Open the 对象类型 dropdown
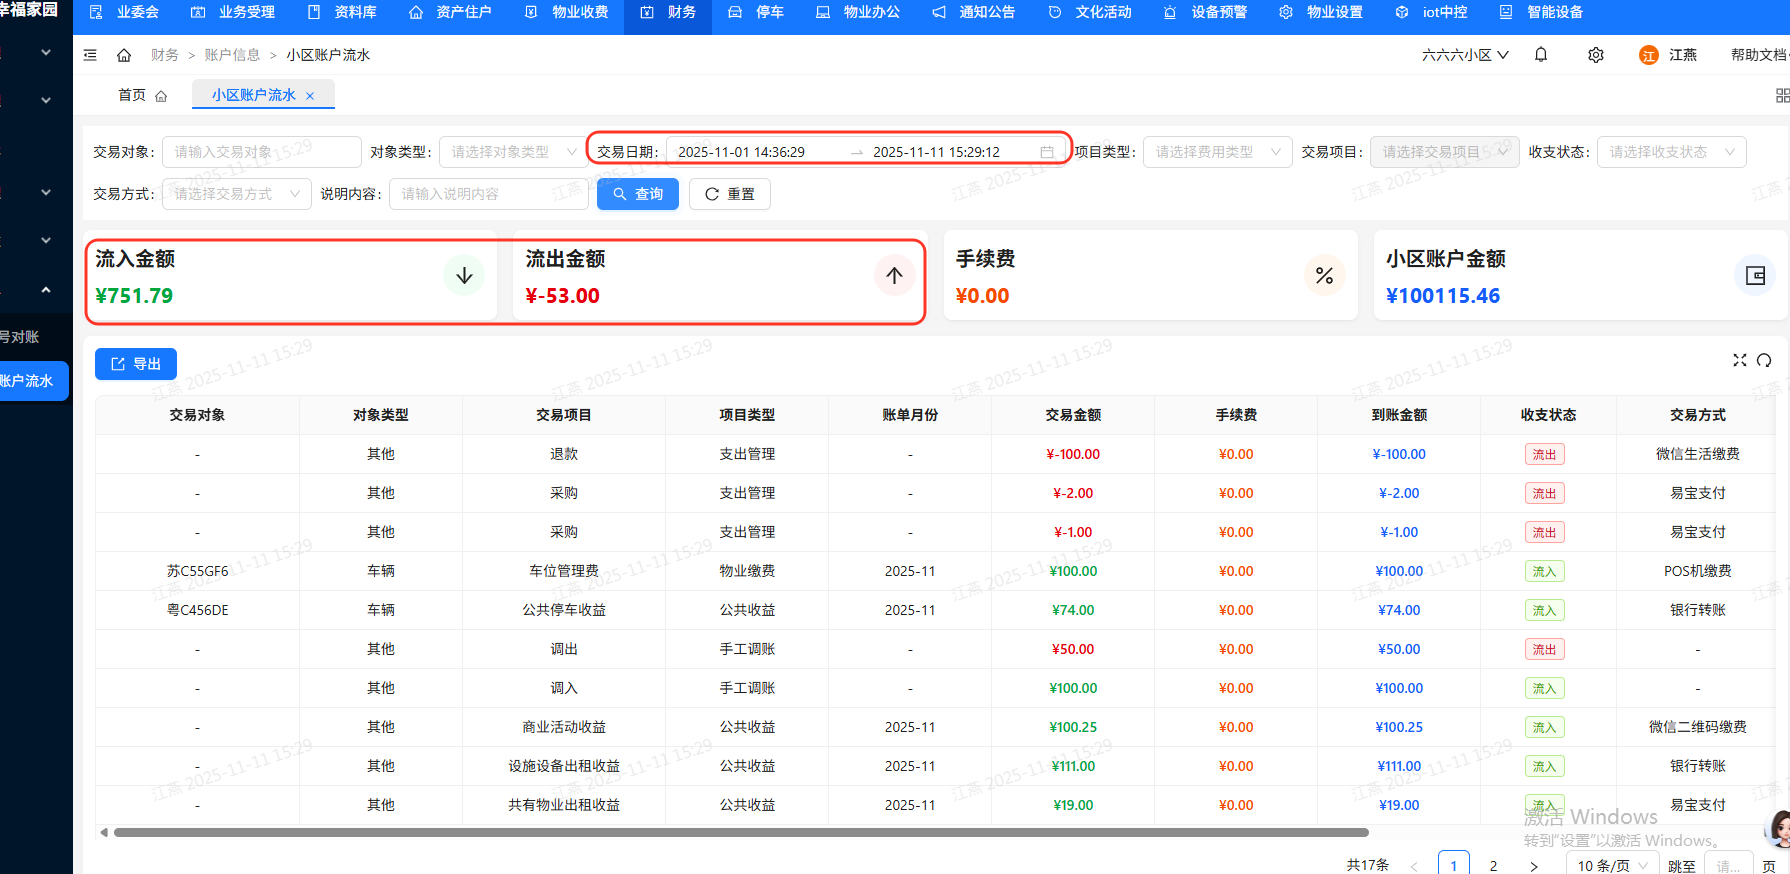 coord(511,152)
